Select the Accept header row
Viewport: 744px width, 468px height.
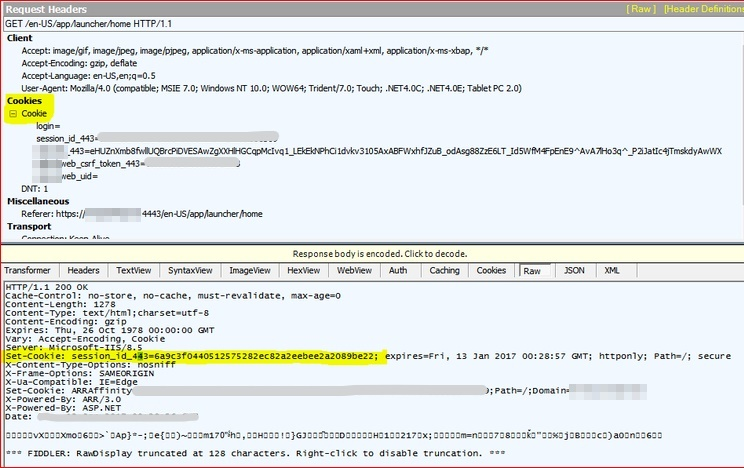(x=255, y=51)
